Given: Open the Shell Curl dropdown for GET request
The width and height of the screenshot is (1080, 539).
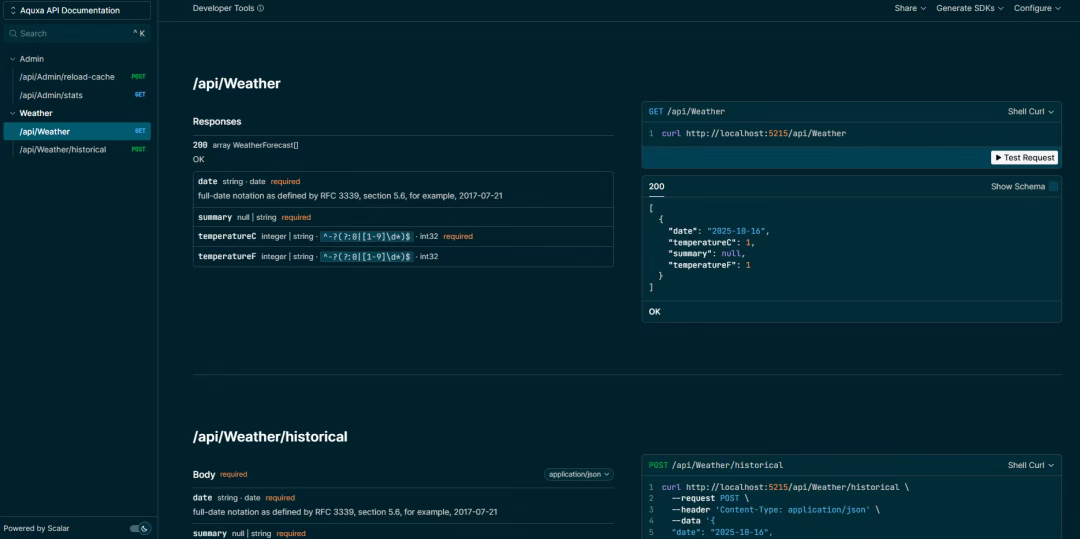Looking at the screenshot, I should click(x=1030, y=112).
